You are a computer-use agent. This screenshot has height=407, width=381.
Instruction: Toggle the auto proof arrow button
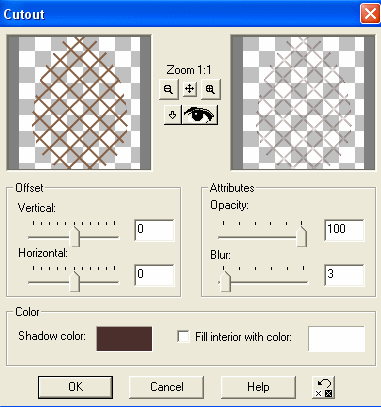(172, 115)
